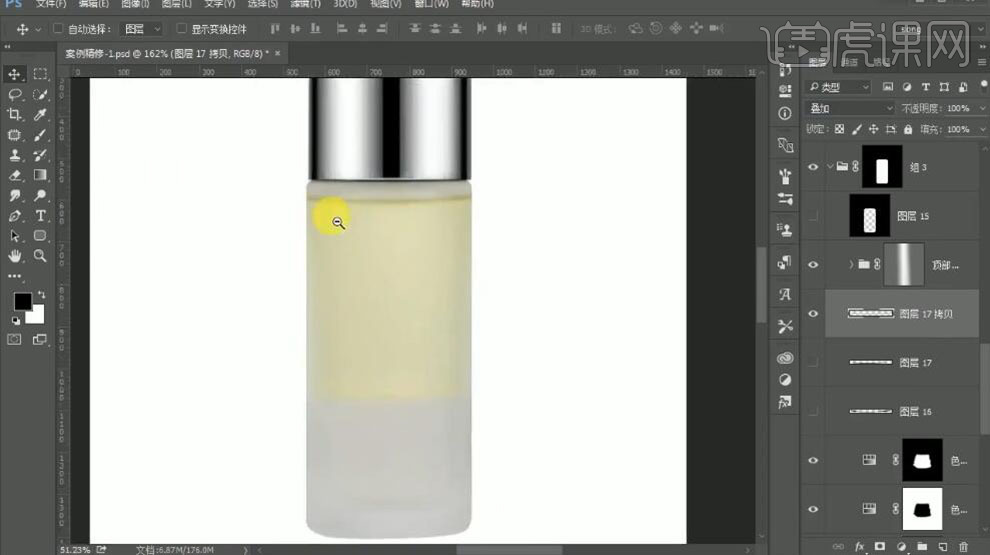Open the Move tool preset picker arrow

(38, 30)
